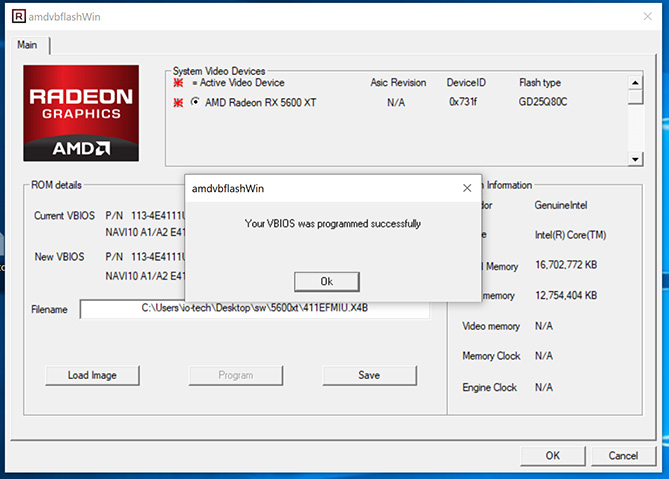Click the Current VBIOS label
669x479 pixels.
(x=64, y=215)
